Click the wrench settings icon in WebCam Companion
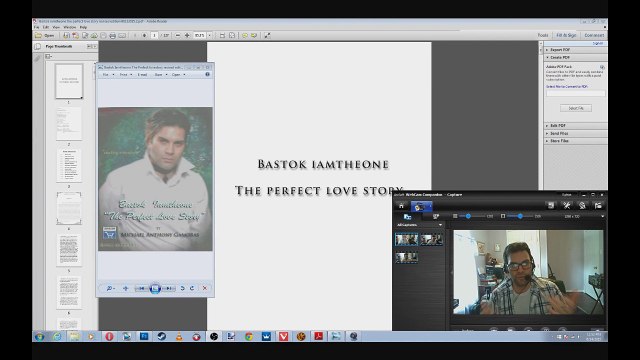Viewport: 640px width, 360px height. tap(566, 205)
